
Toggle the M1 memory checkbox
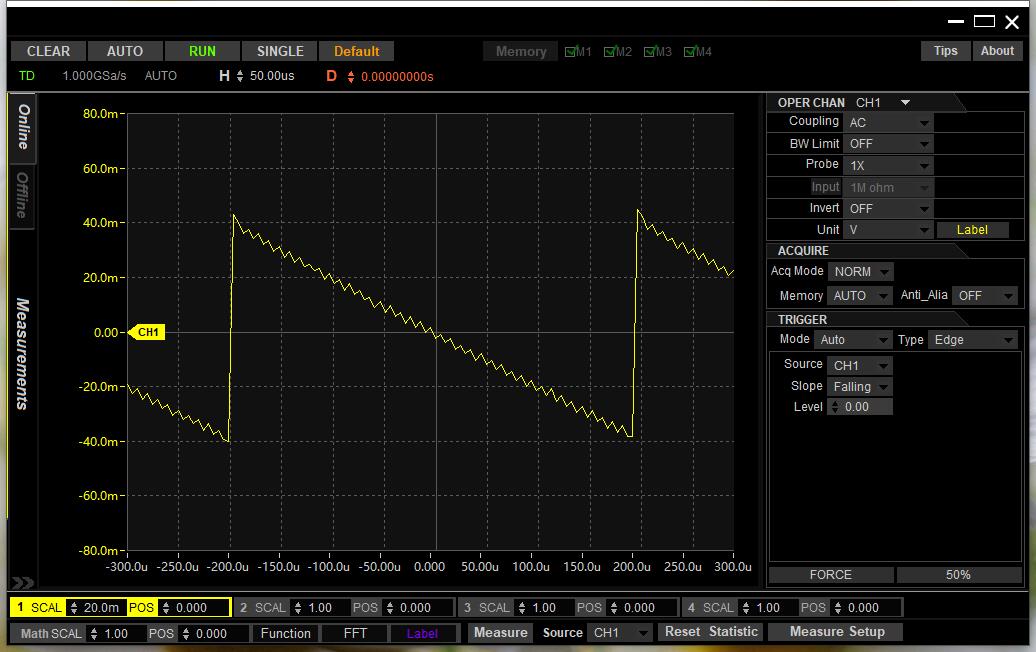571,52
